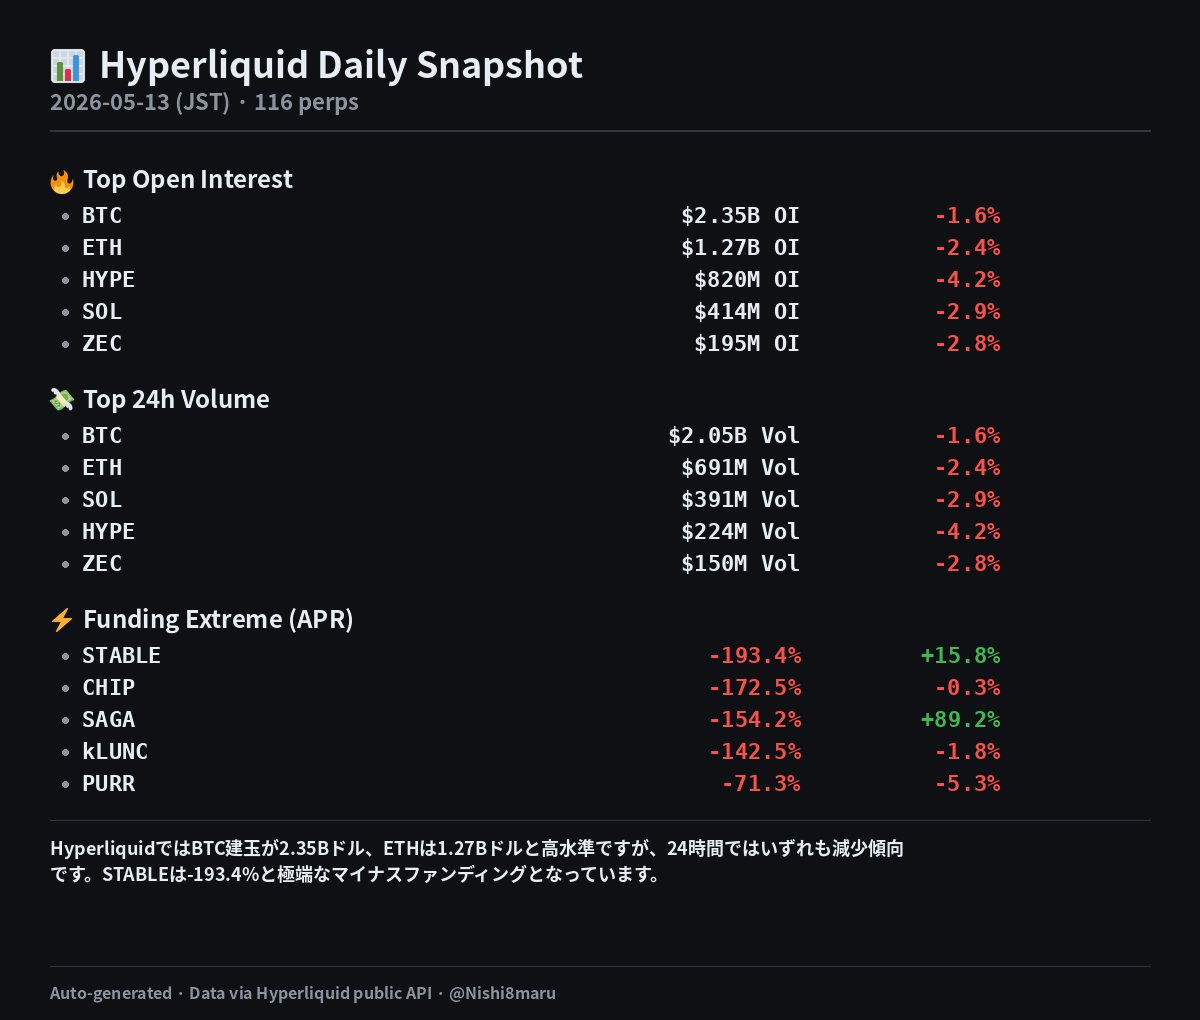Click the STABLE -193.4% funding rate

coord(755,655)
